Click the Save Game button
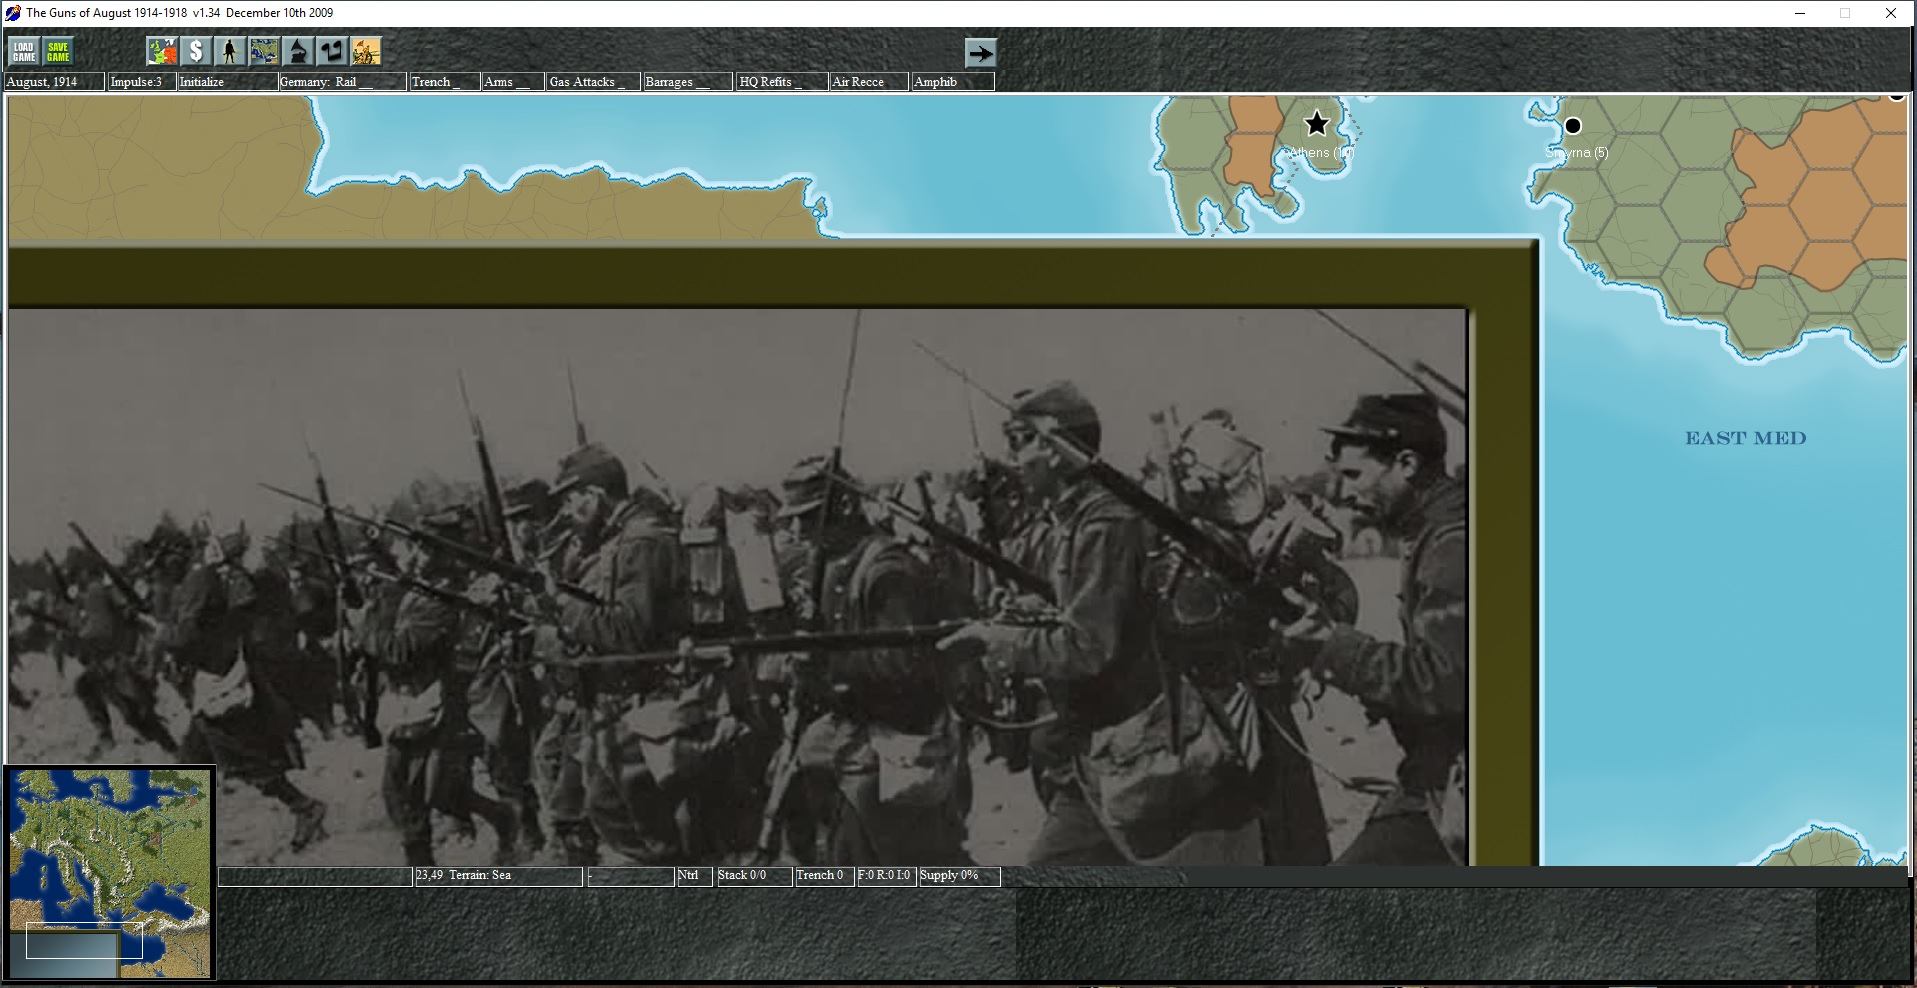 58,51
